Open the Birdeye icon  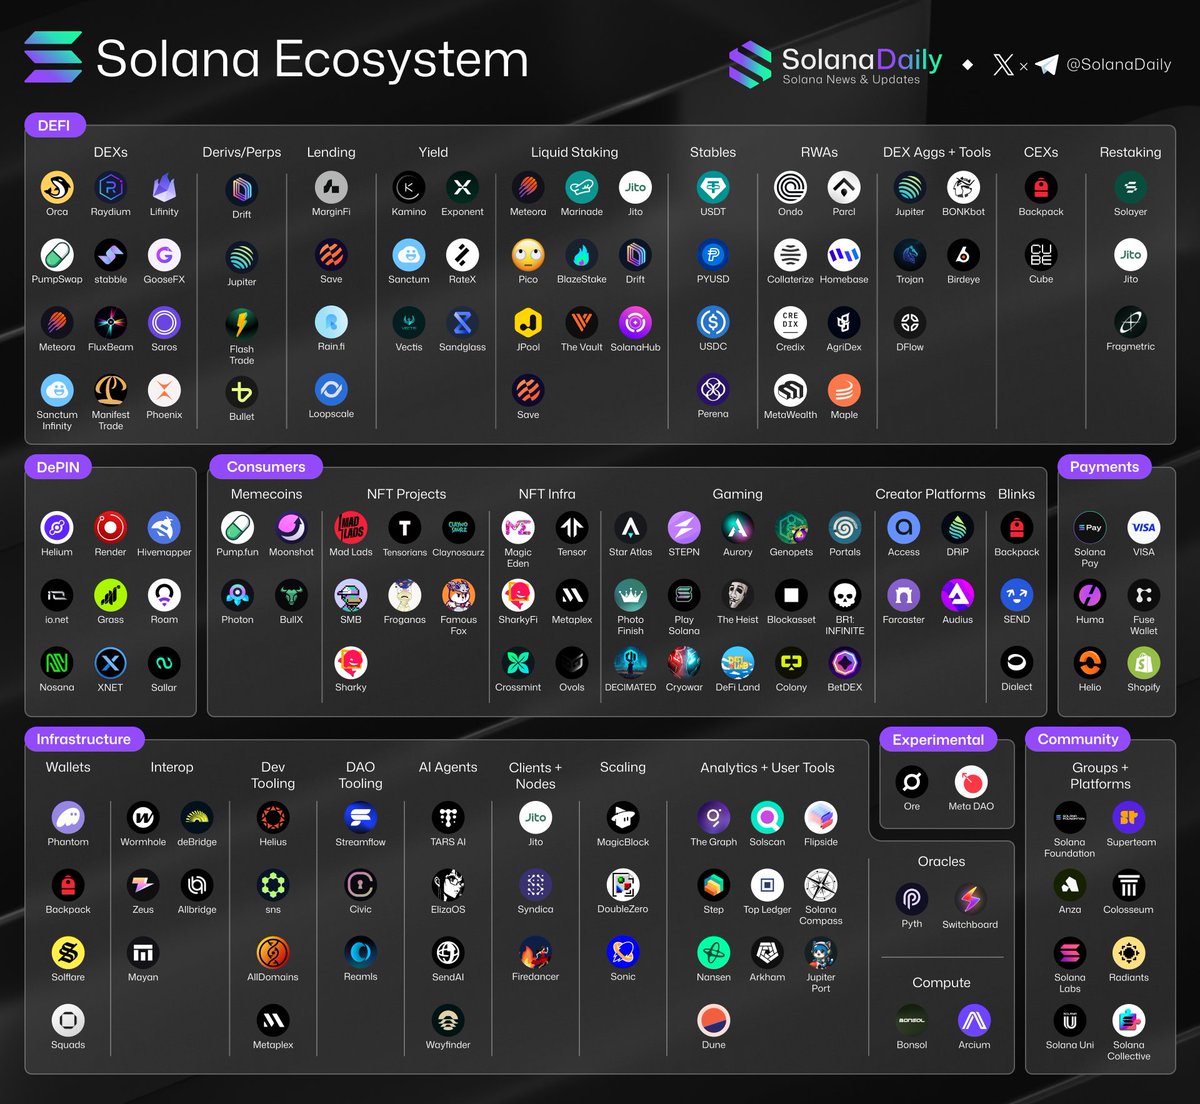(963, 255)
